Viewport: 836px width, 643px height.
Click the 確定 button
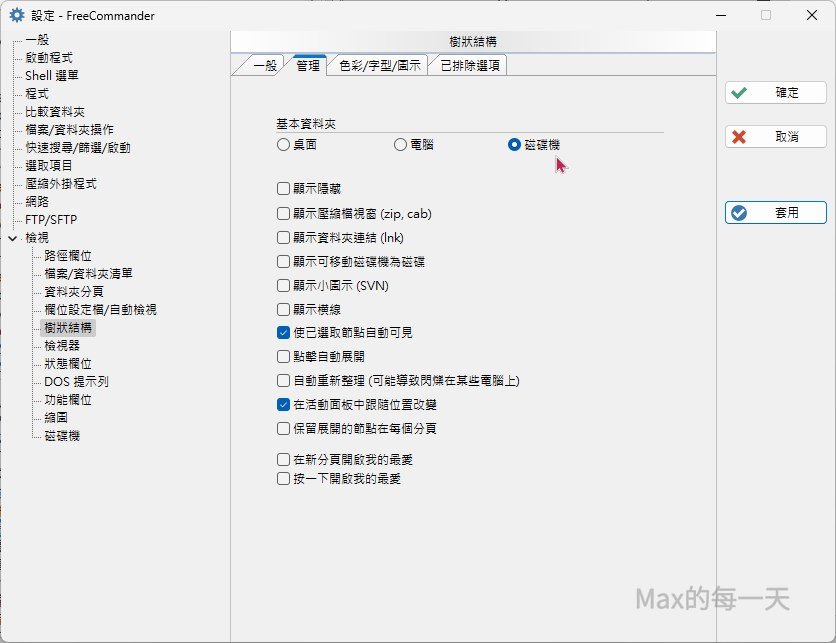click(776, 93)
